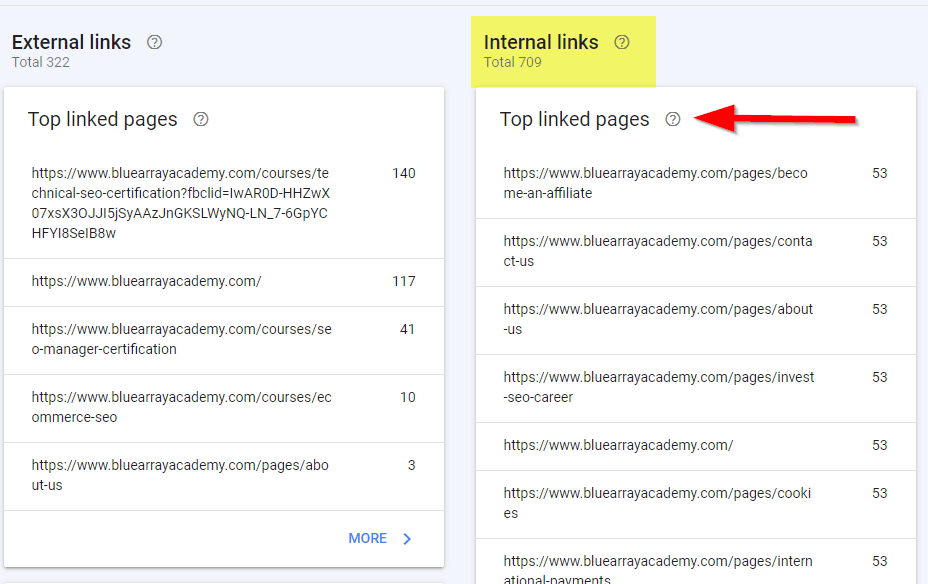Click the 117 link count value
This screenshot has height=584, width=928.
pos(404,281)
